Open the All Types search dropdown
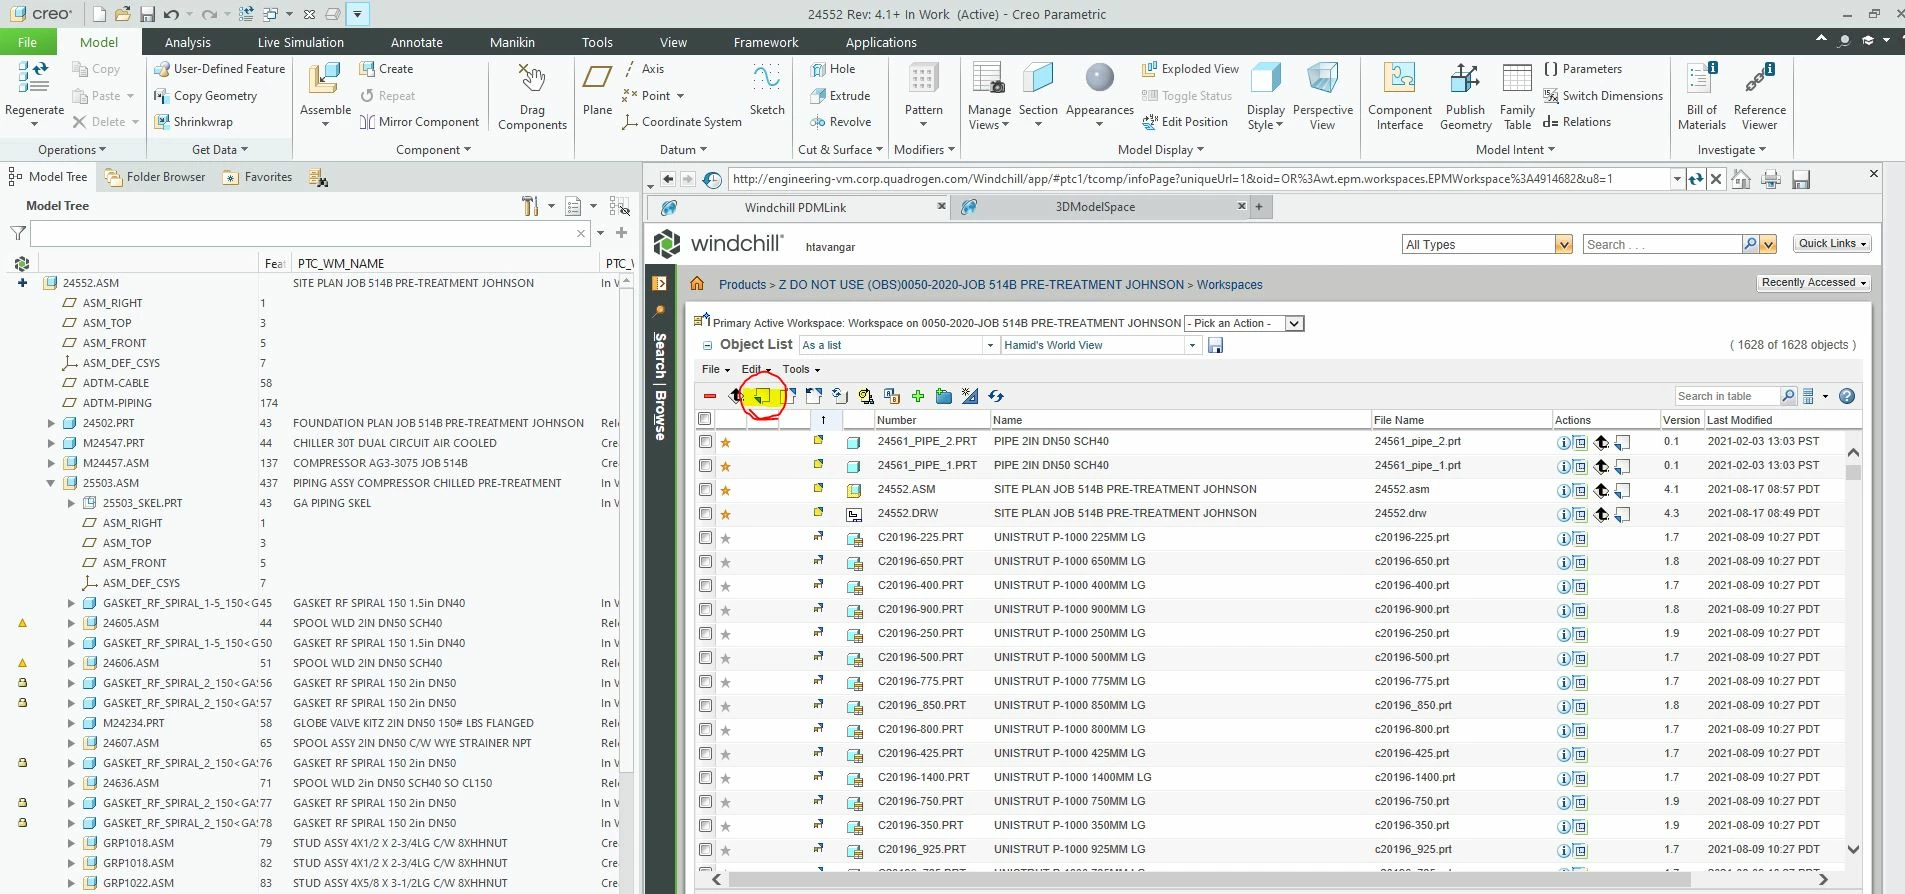1905x894 pixels. pos(1564,244)
